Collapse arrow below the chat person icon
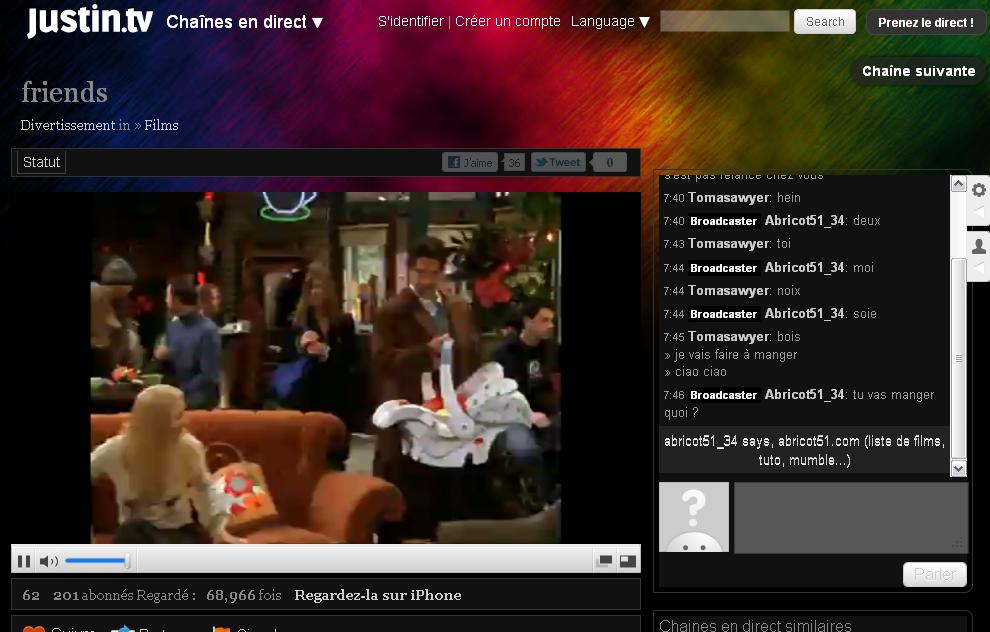The image size is (990, 632). (979, 268)
